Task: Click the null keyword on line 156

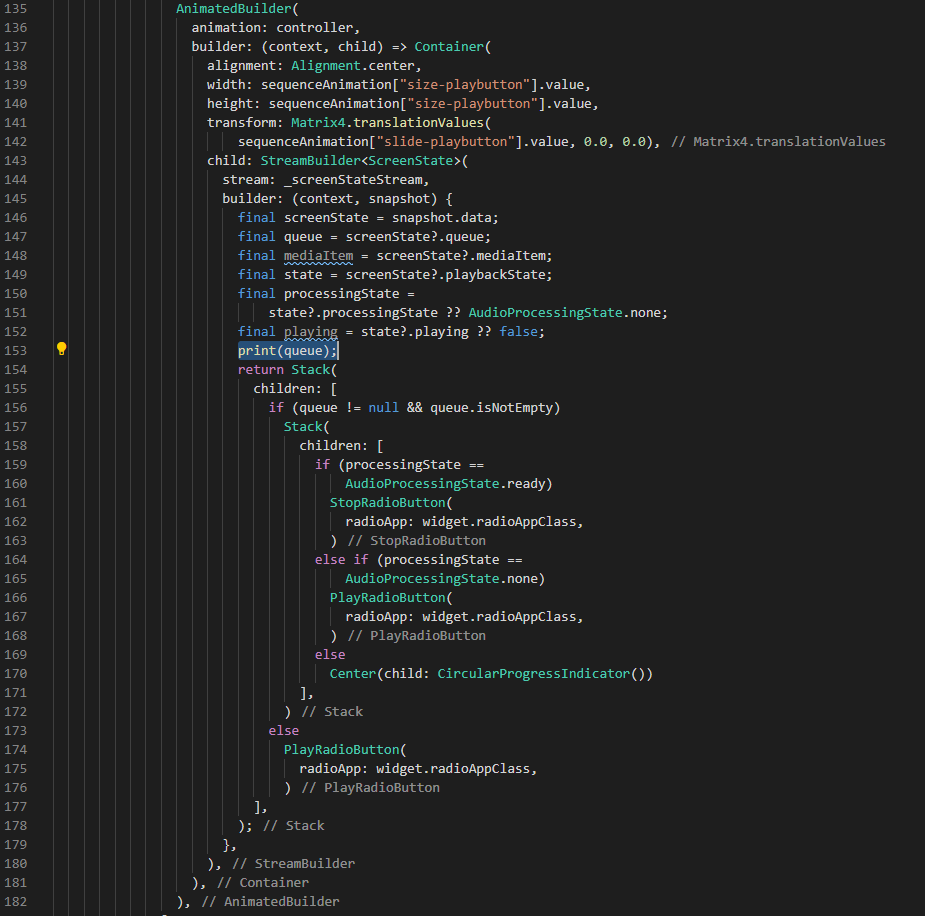Action: point(383,408)
